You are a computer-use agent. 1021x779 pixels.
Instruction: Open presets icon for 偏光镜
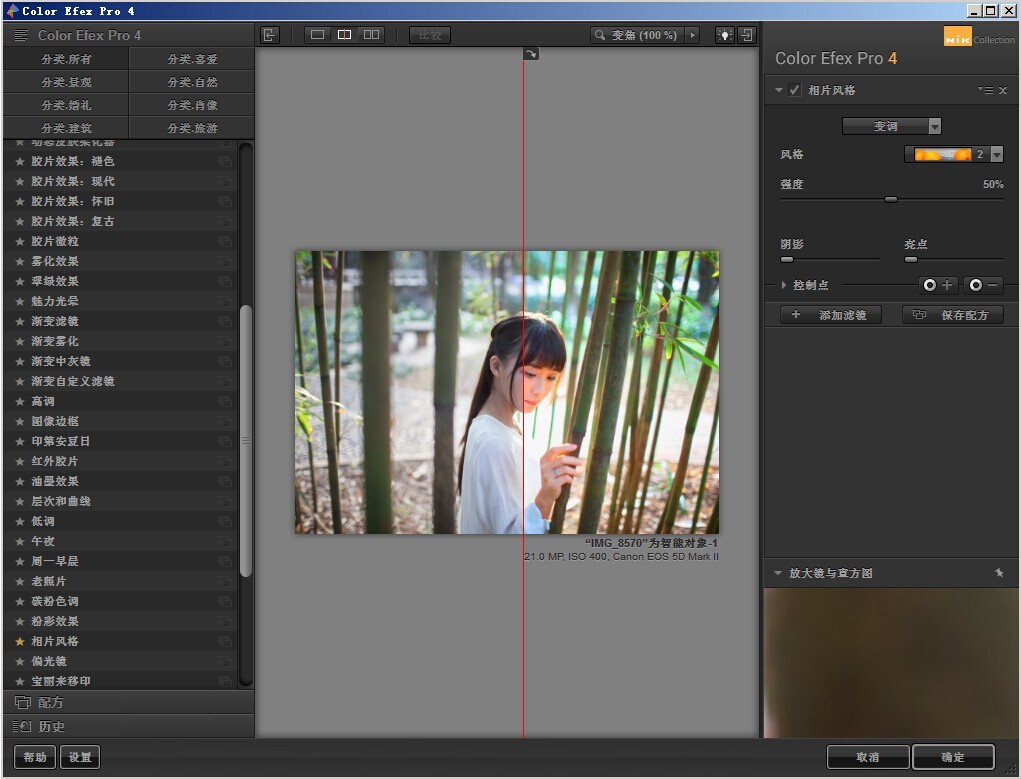tap(225, 661)
